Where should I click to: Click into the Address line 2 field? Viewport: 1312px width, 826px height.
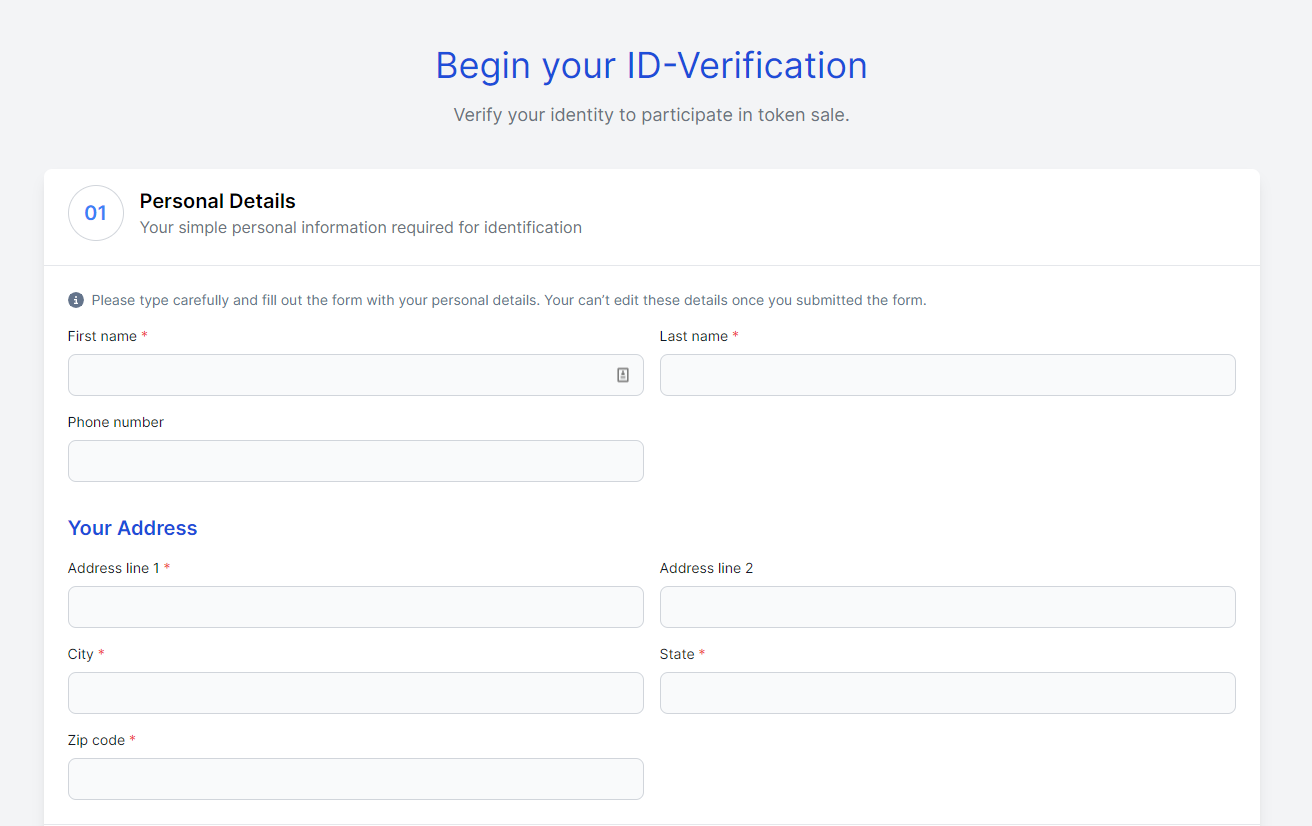tap(947, 607)
